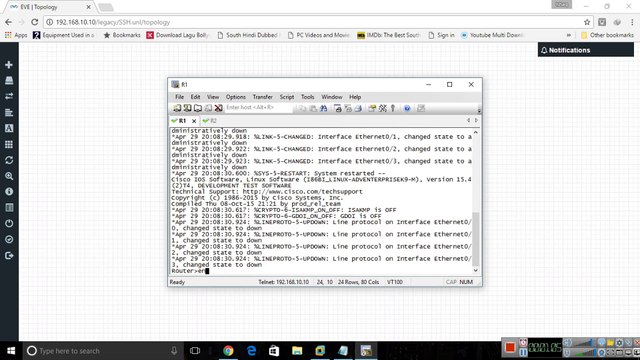Click the Copy toolbar icon in SecureCRT
Image resolution: width=640 pixels, height=360 pixels.
pyautogui.click(x=302, y=108)
